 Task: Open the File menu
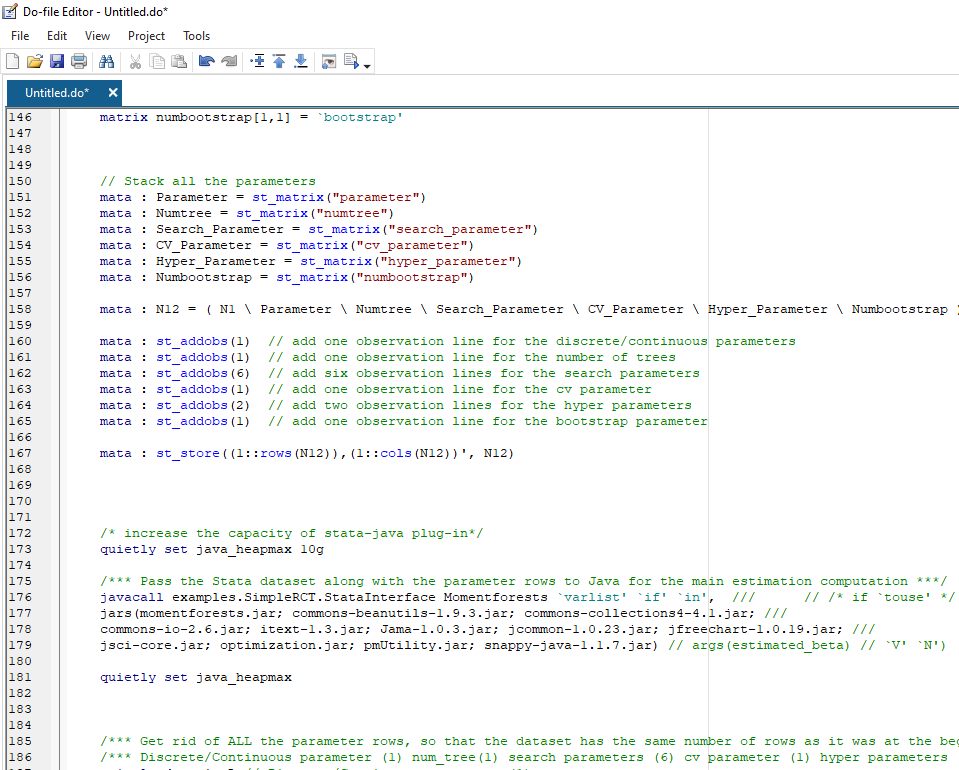pyautogui.click(x=20, y=36)
